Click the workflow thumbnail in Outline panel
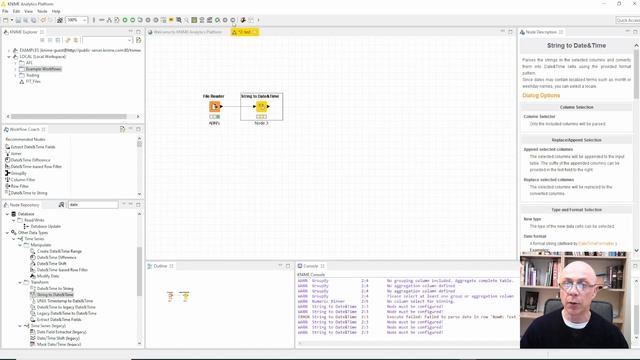 [178, 296]
